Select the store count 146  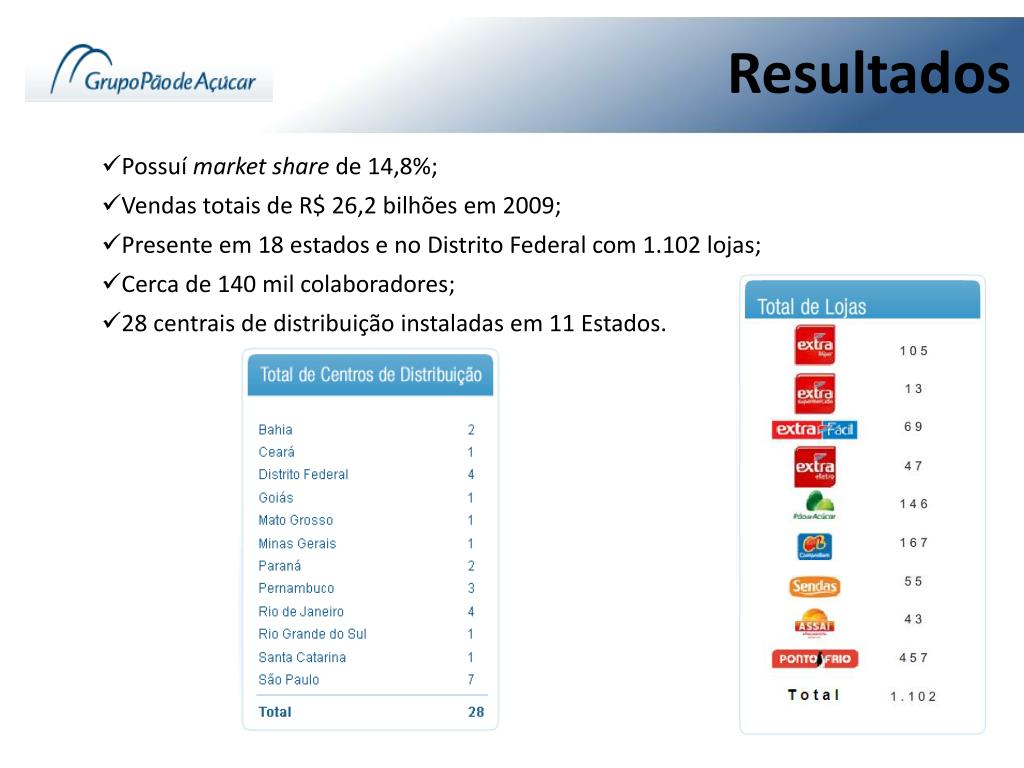(x=914, y=504)
